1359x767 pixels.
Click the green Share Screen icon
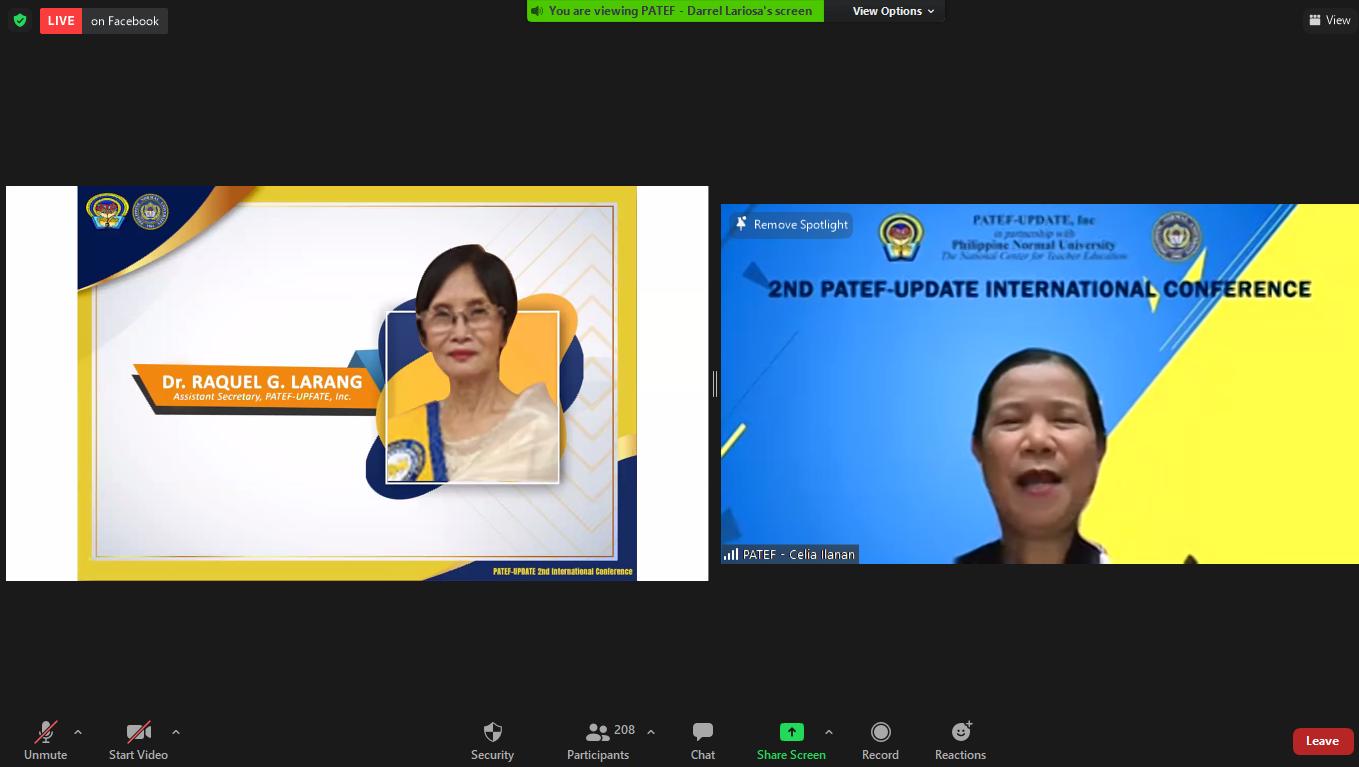(x=791, y=732)
